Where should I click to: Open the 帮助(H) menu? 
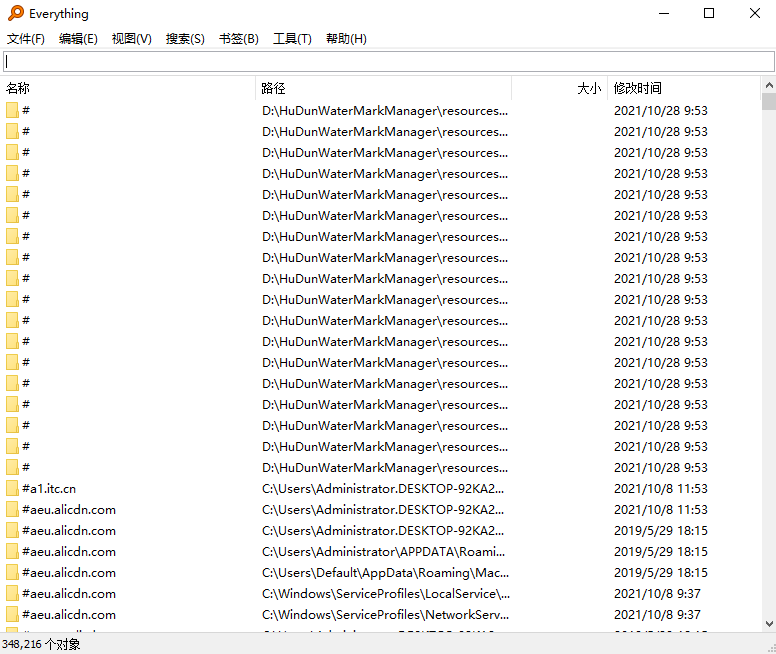click(346, 39)
